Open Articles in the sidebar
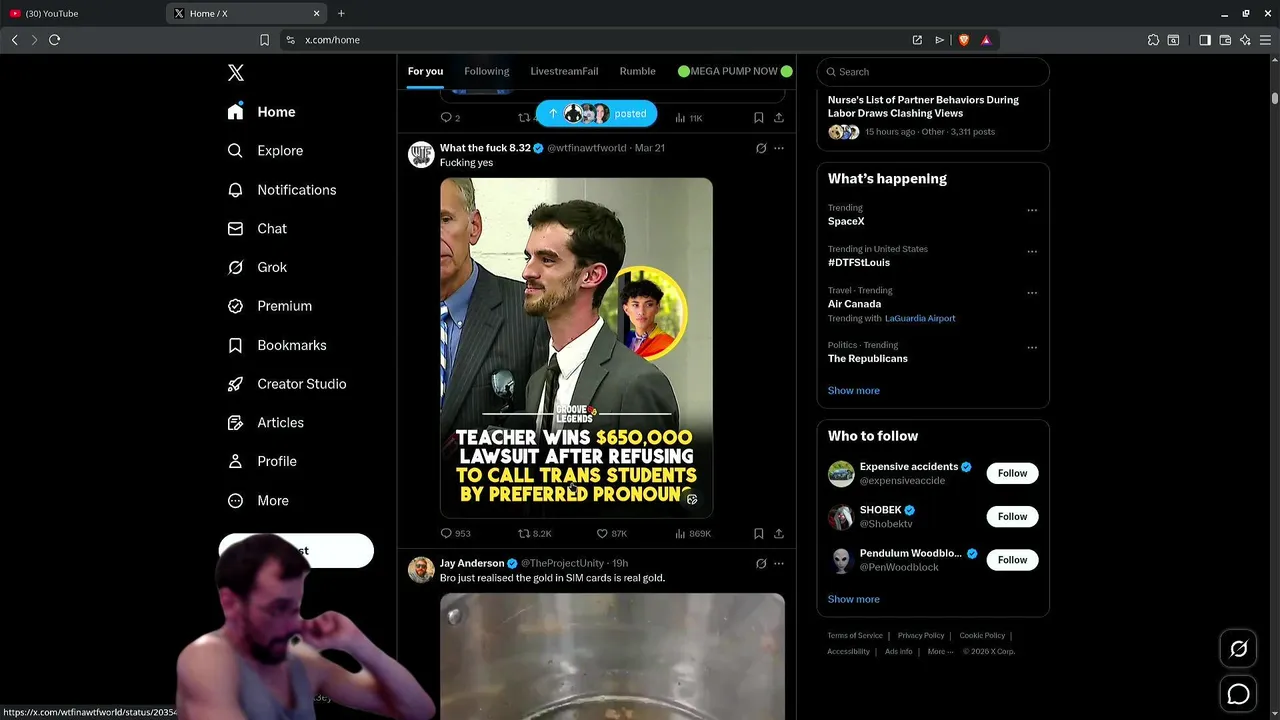 coord(266,423)
